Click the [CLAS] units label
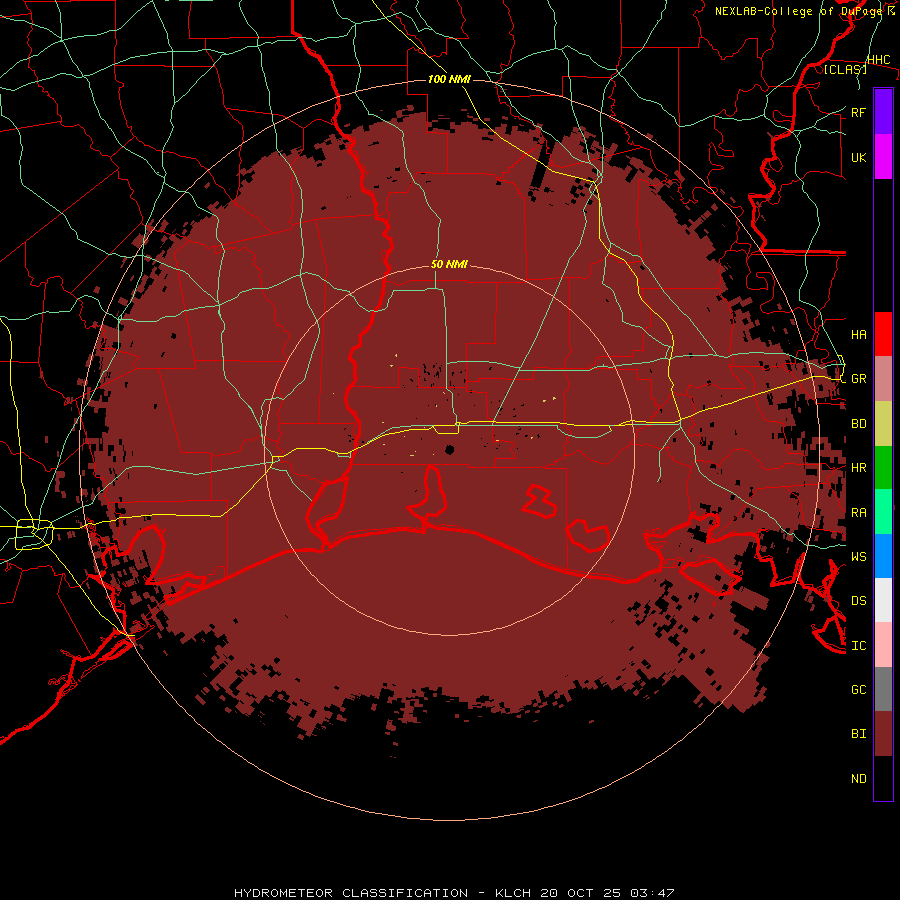This screenshot has width=900, height=900. pyautogui.click(x=845, y=69)
